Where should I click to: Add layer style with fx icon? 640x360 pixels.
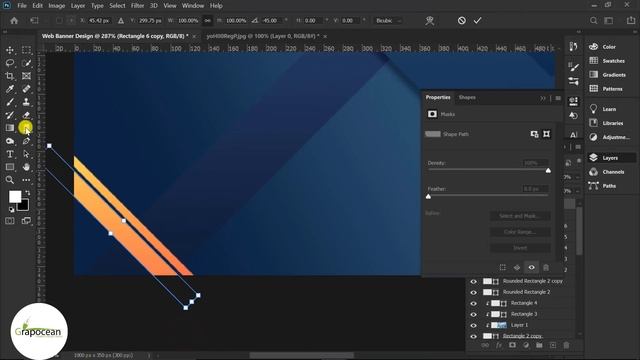(499, 345)
